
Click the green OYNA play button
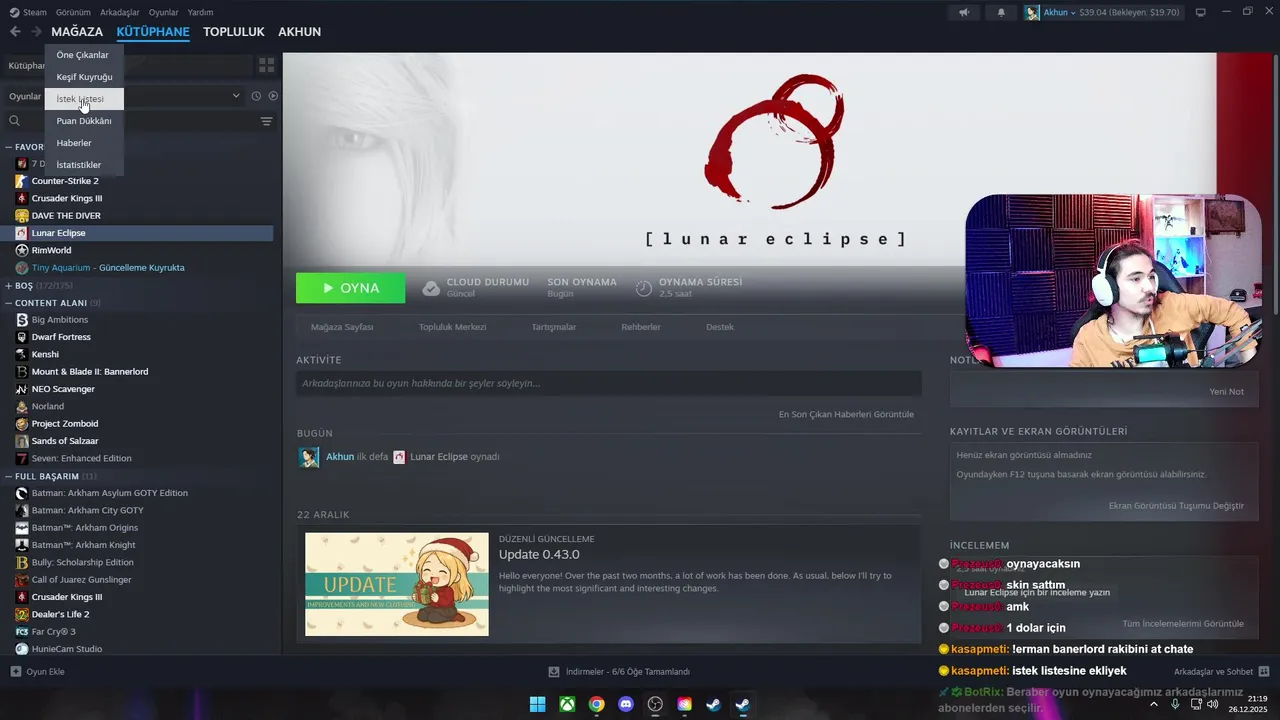(351, 288)
